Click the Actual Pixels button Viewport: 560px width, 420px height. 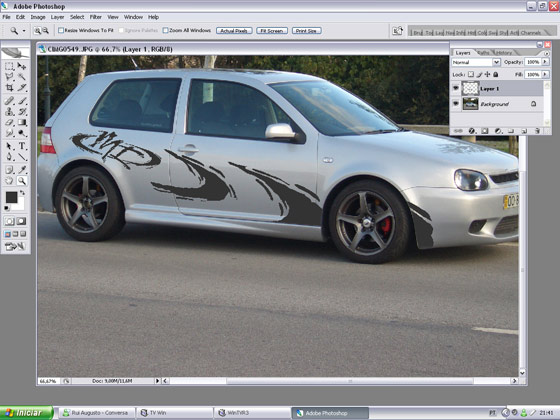(234, 31)
